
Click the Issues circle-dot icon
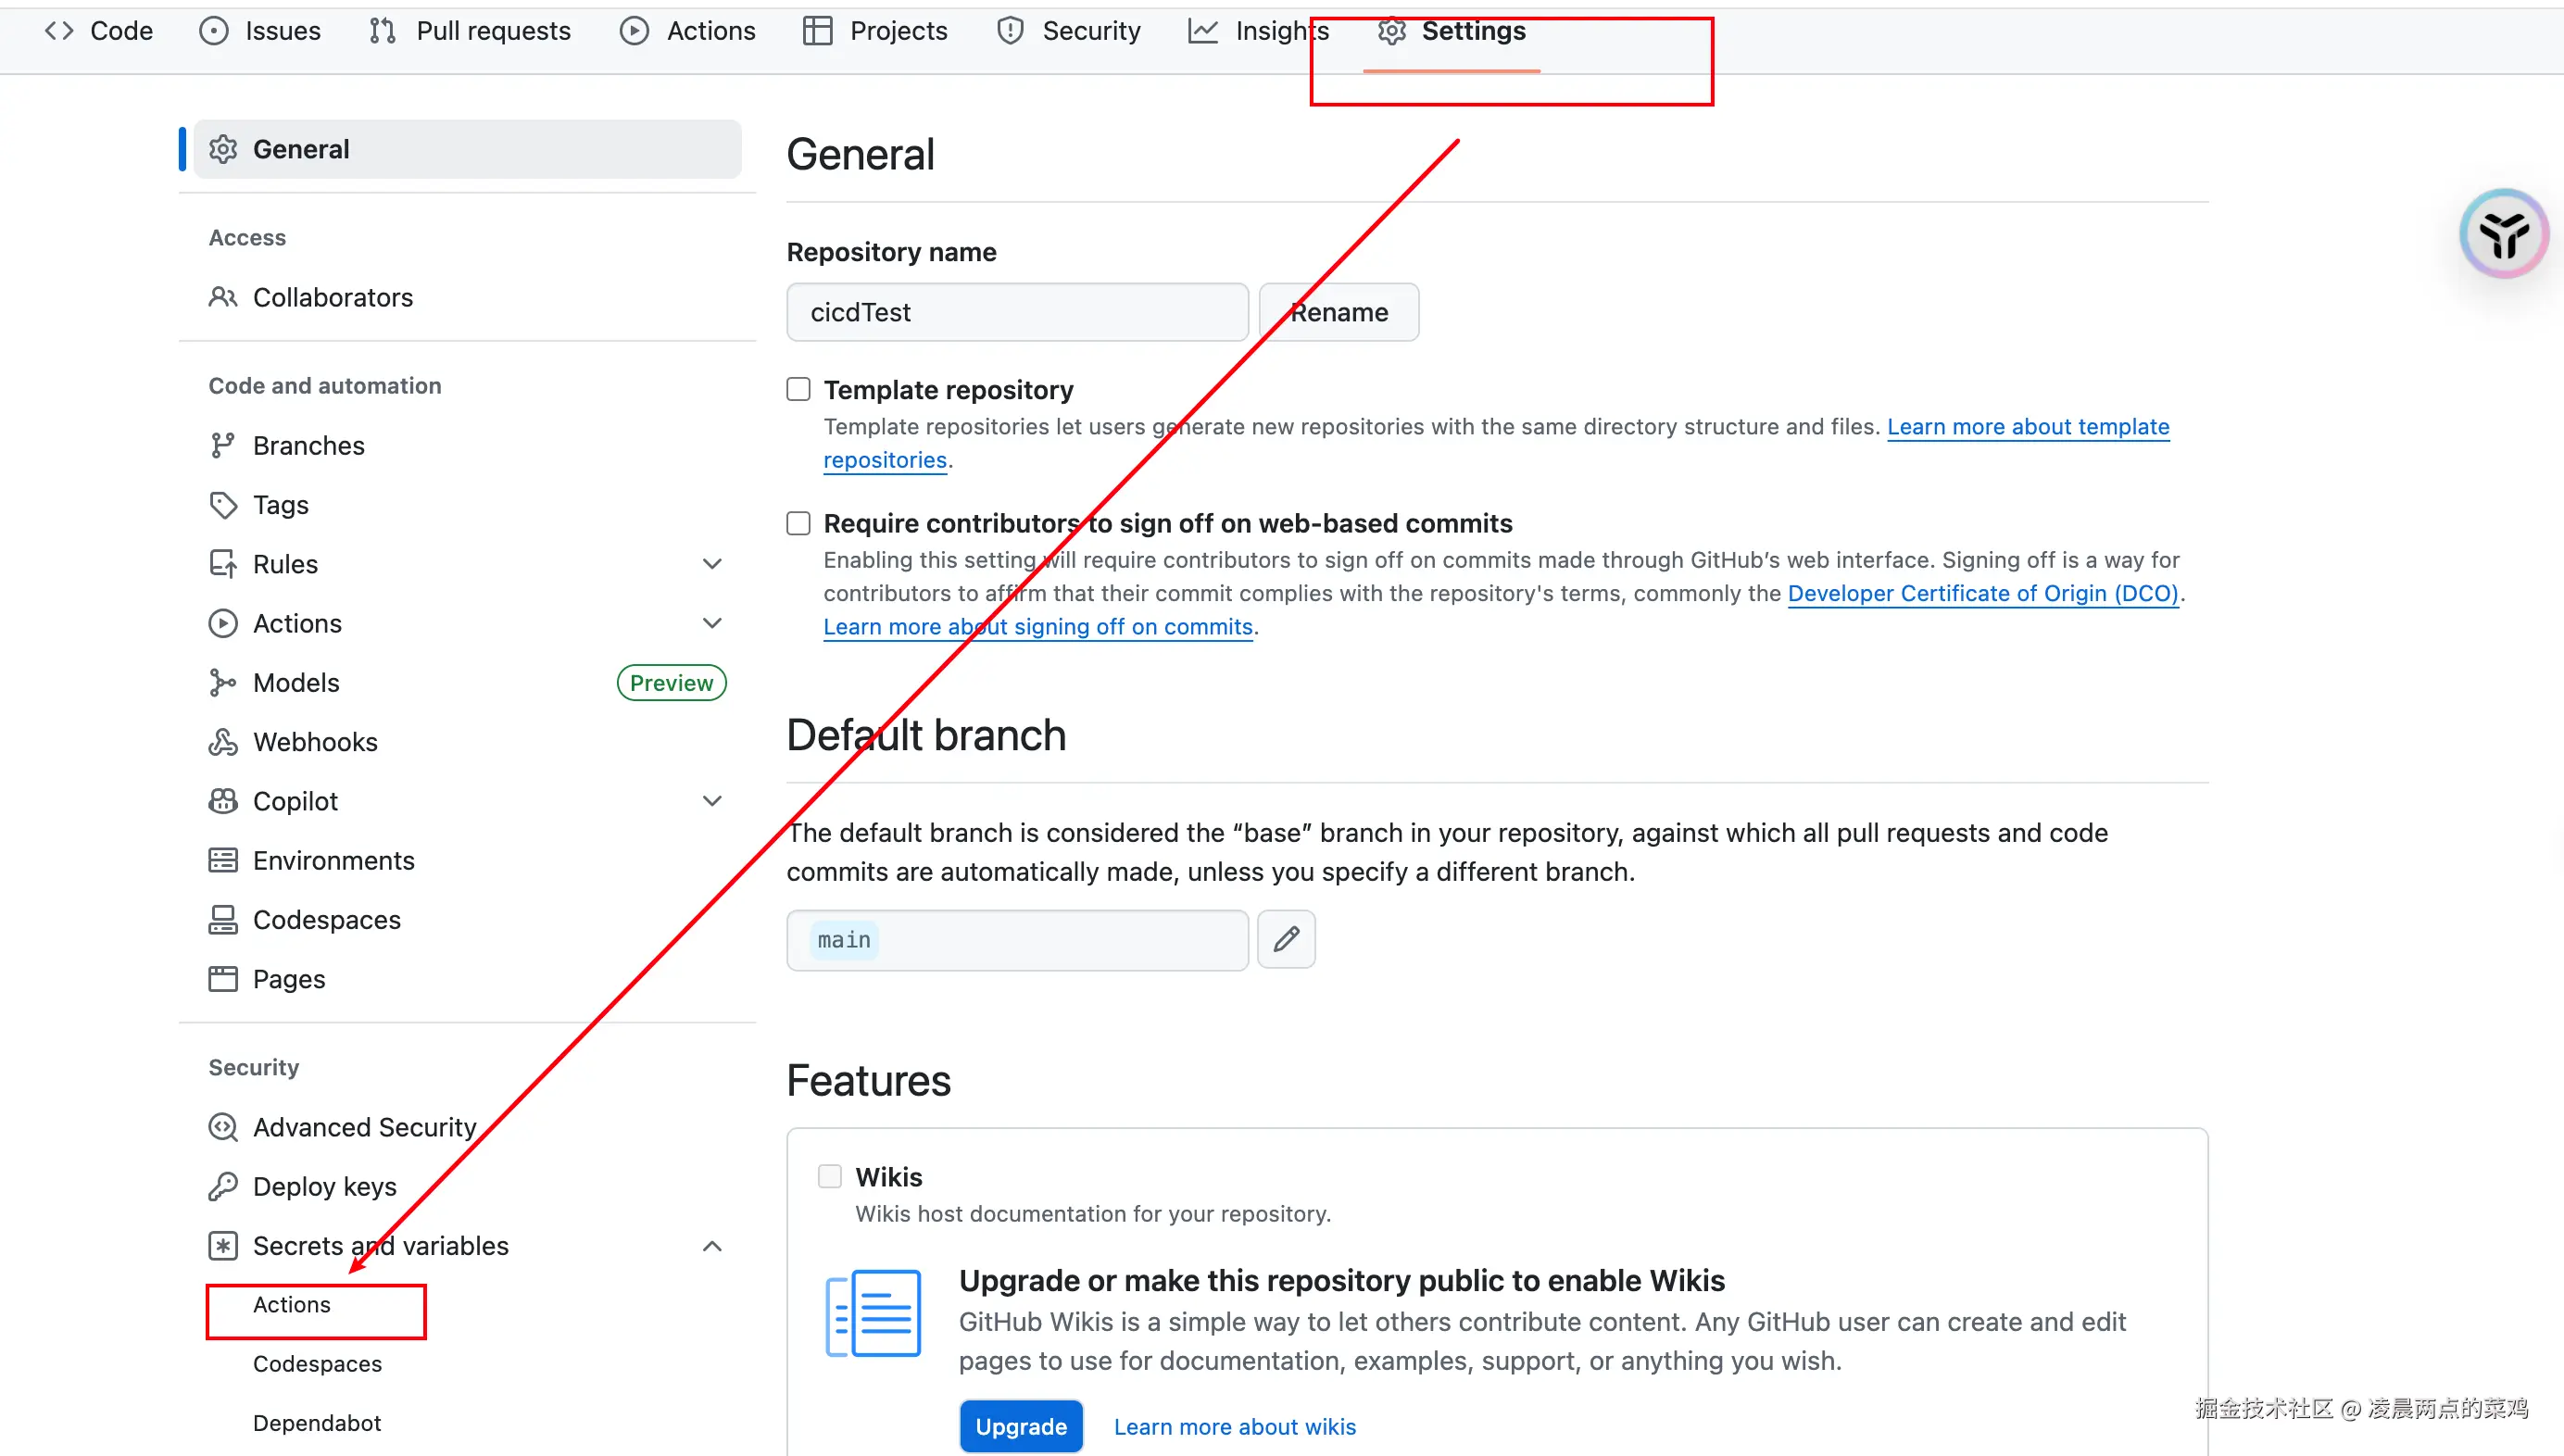coord(213,31)
